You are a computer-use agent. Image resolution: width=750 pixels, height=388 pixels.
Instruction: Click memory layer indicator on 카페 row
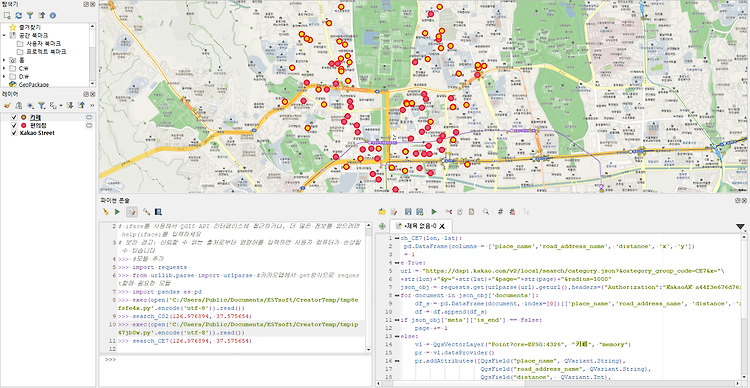(x=88, y=117)
